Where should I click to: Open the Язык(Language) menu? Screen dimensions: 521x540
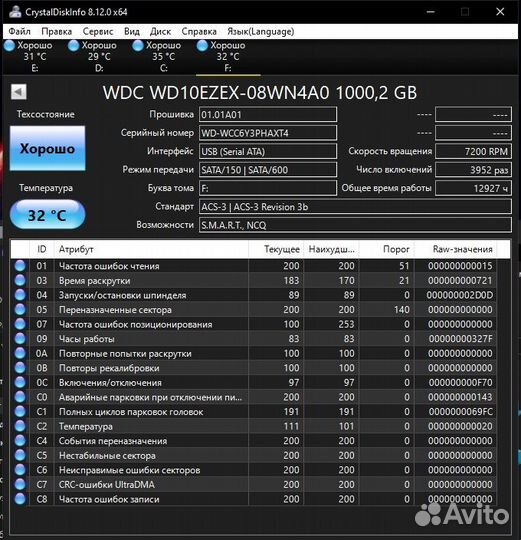tap(261, 31)
